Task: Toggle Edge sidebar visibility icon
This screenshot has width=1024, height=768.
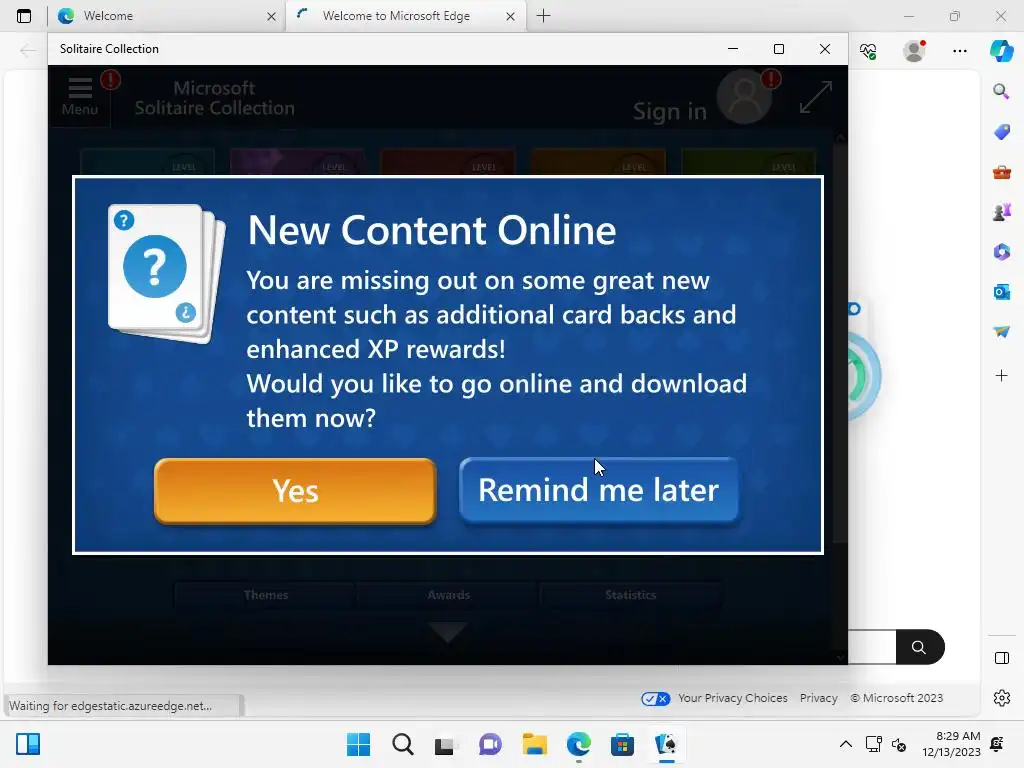Action: pos(1001,658)
